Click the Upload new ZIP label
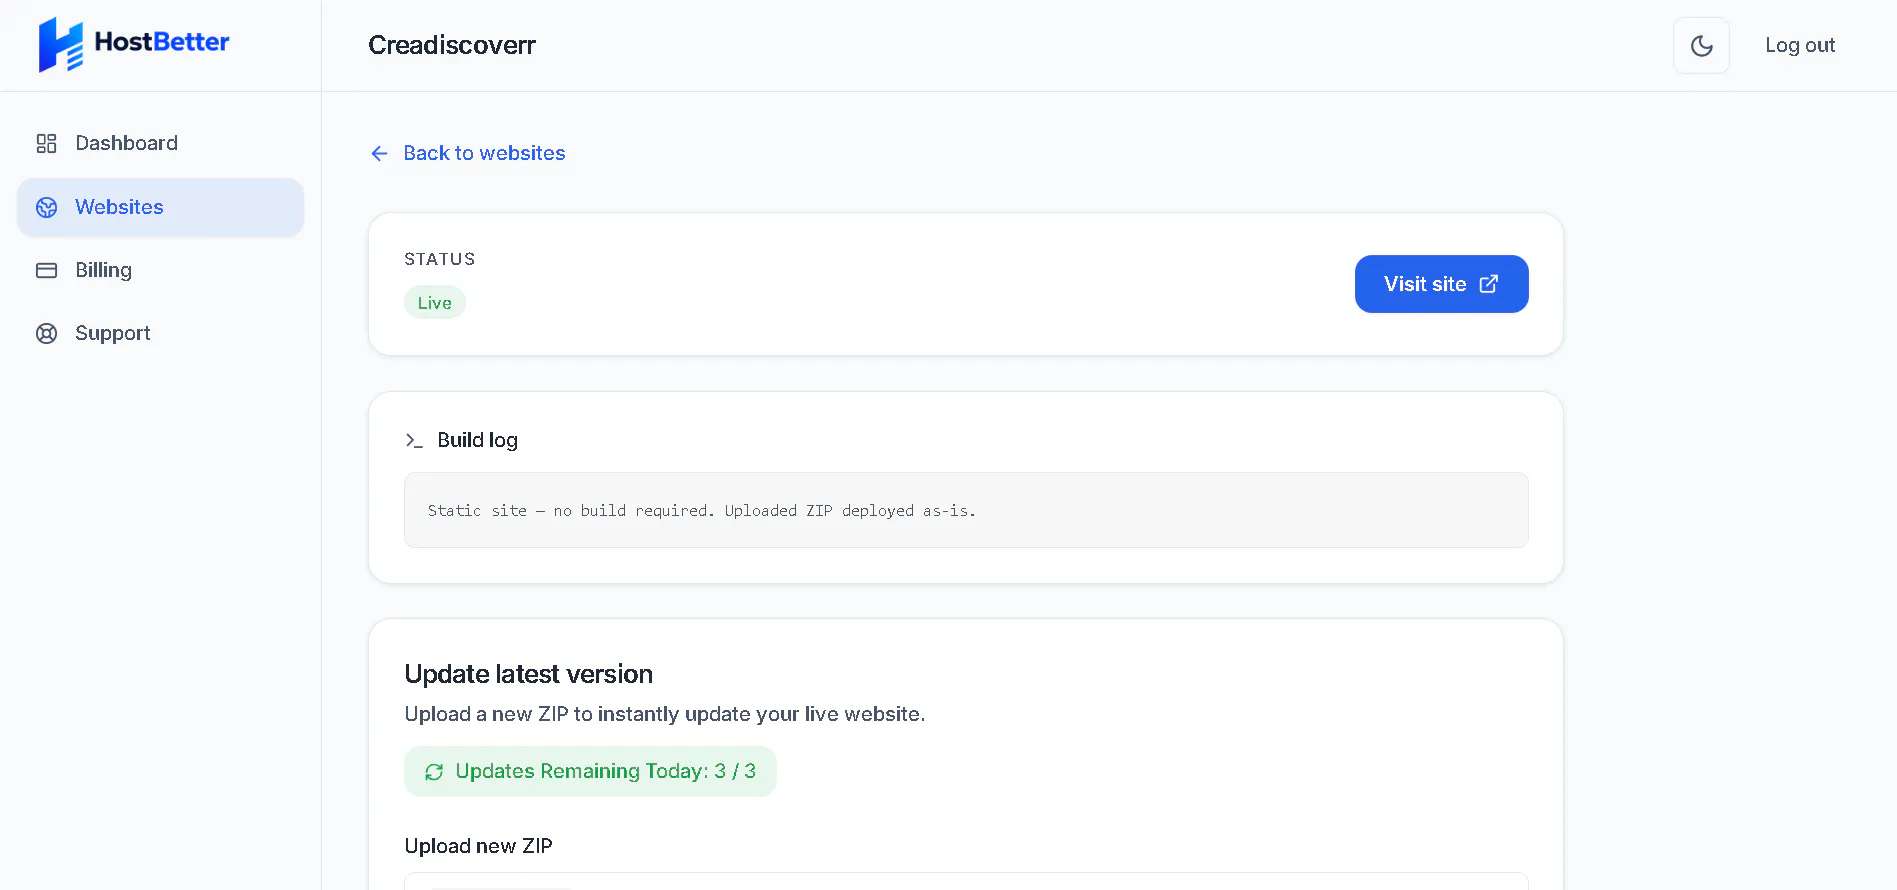1897x890 pixels. pos(478,846)
